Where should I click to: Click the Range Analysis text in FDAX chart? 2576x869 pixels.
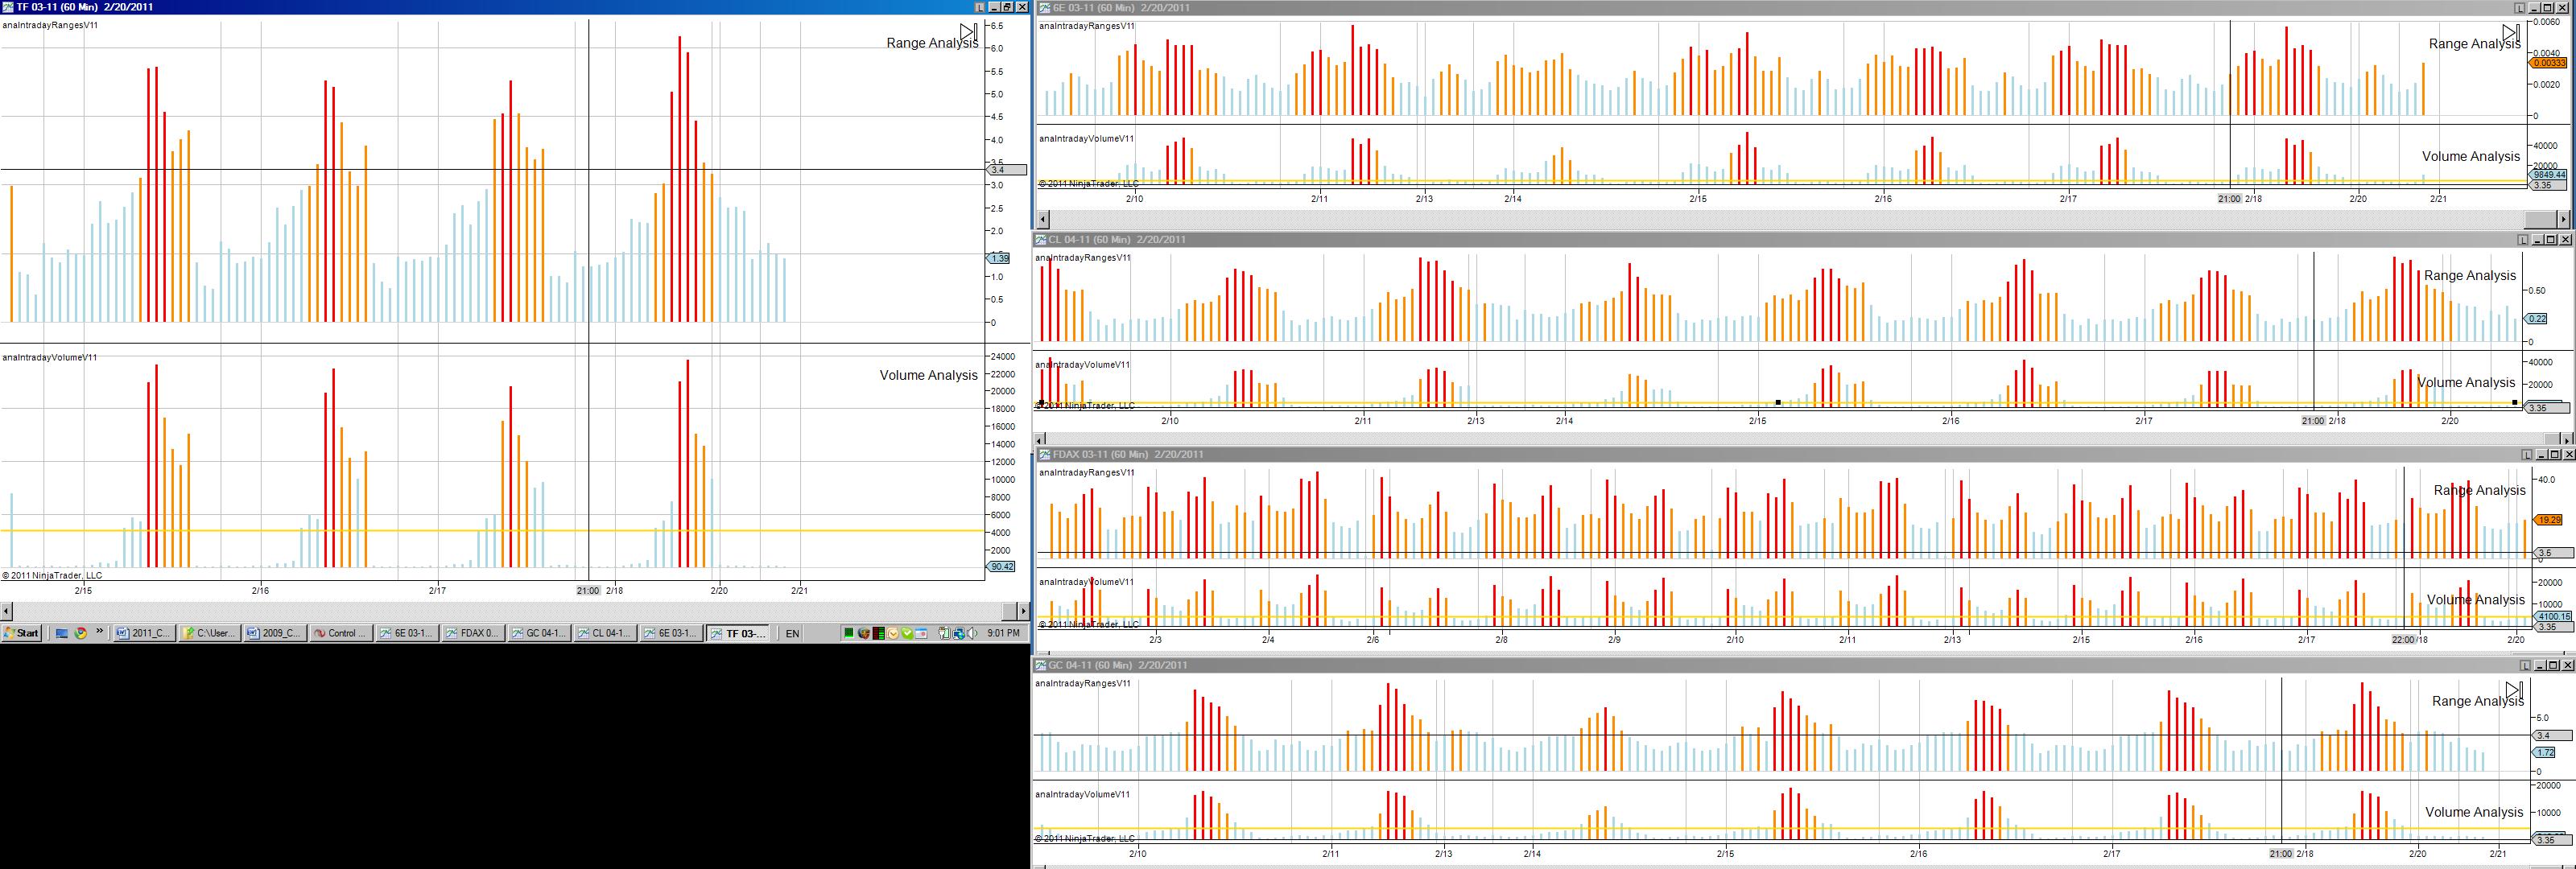pos(2479,490)
